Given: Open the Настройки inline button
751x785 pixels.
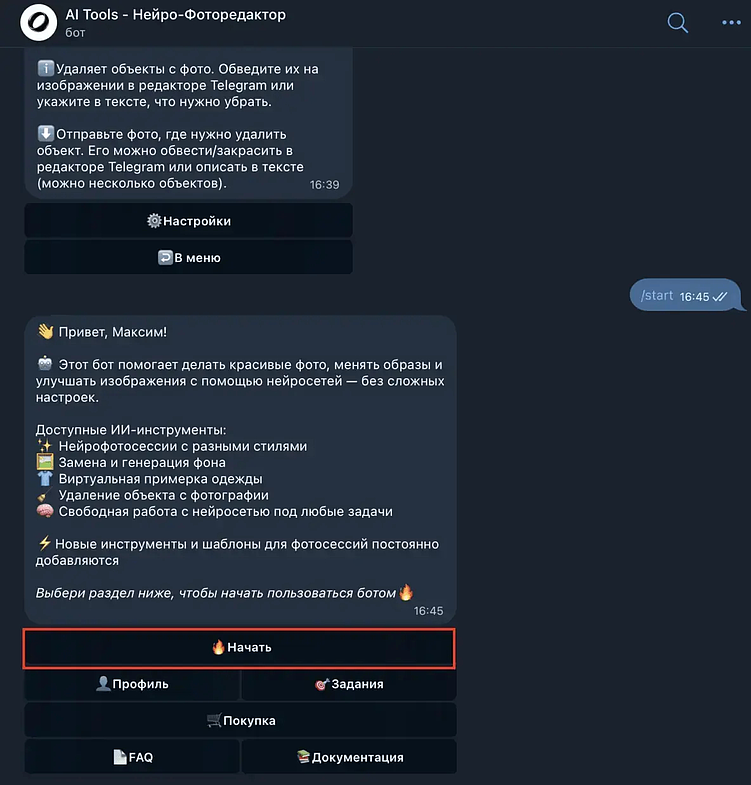Looking at the screenshot, I should pyautogui.click(x=189, y=221).
